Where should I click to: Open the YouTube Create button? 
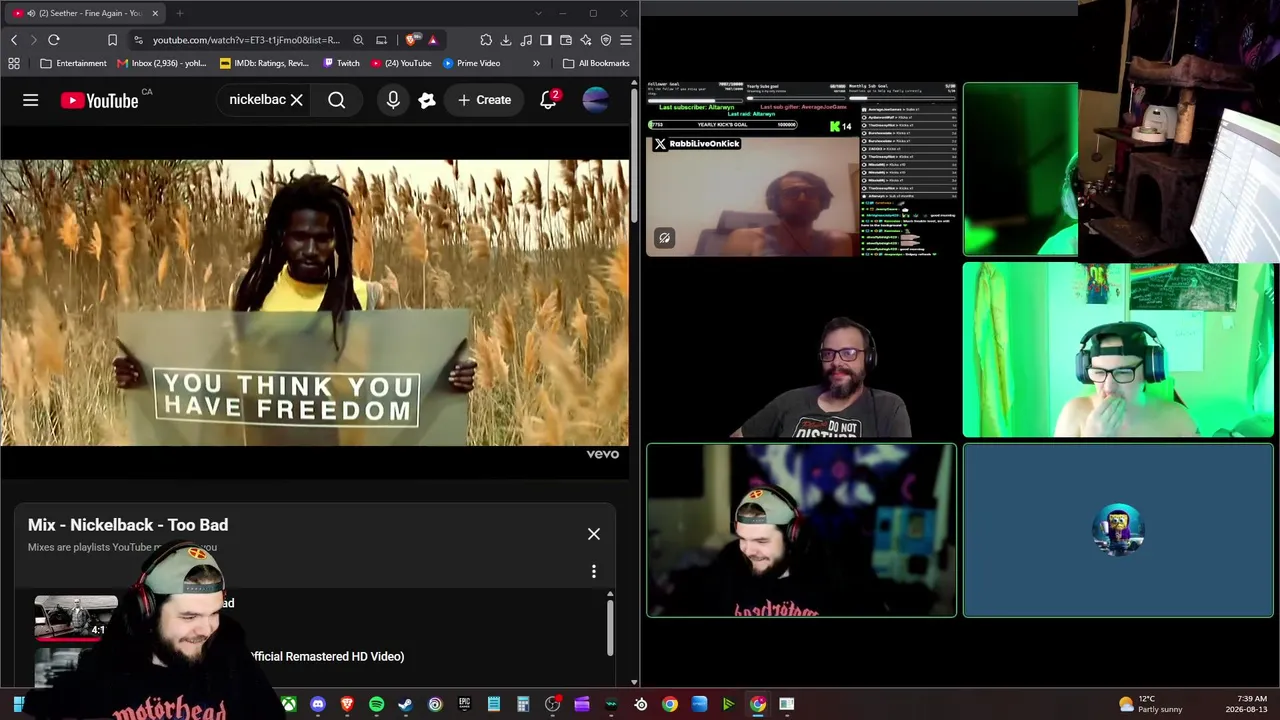(484, 100)
